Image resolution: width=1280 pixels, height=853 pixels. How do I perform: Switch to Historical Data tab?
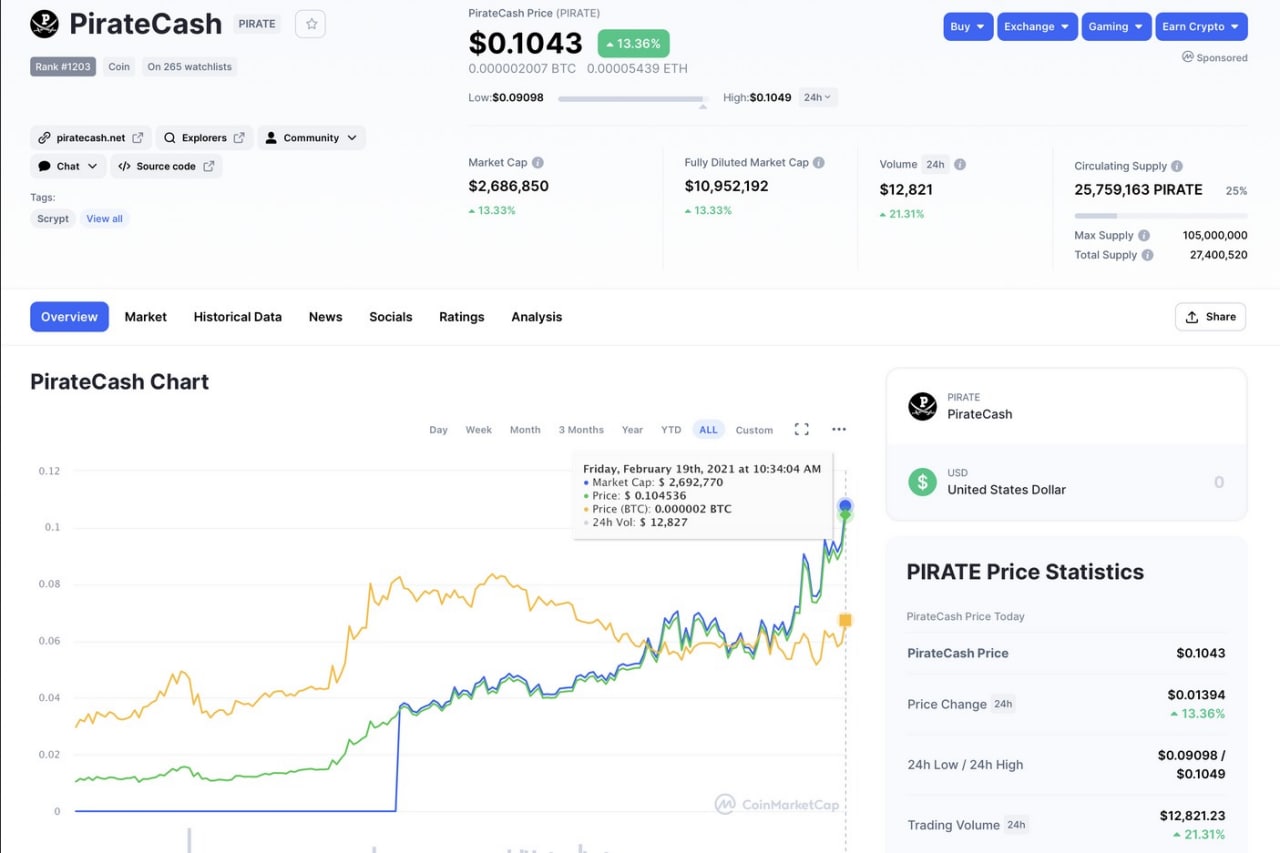pos(238,317)
